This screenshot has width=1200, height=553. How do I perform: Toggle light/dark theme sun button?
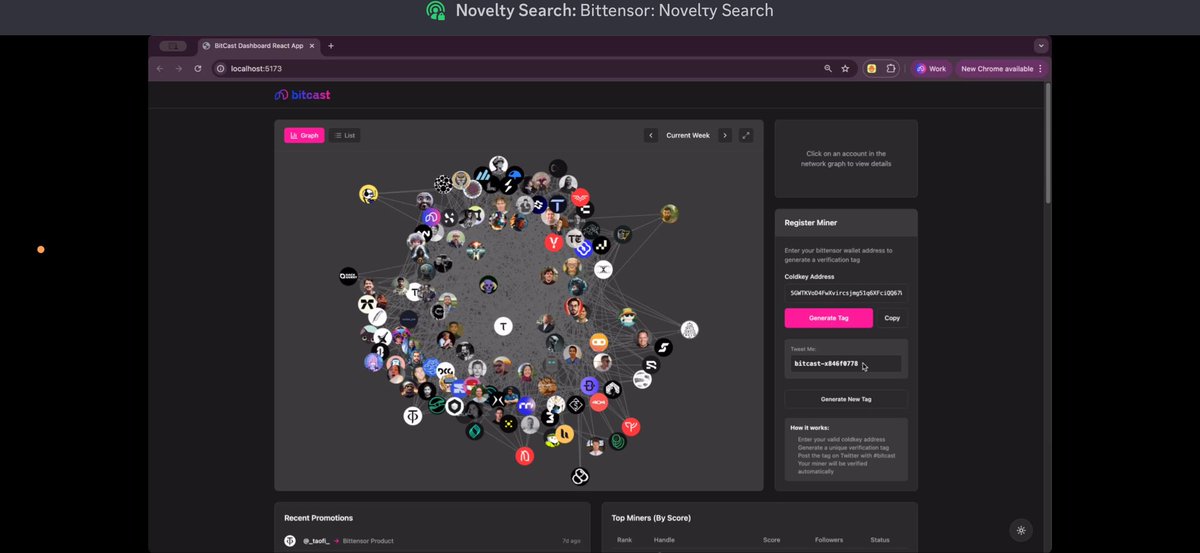click(x=1021, y=530)
